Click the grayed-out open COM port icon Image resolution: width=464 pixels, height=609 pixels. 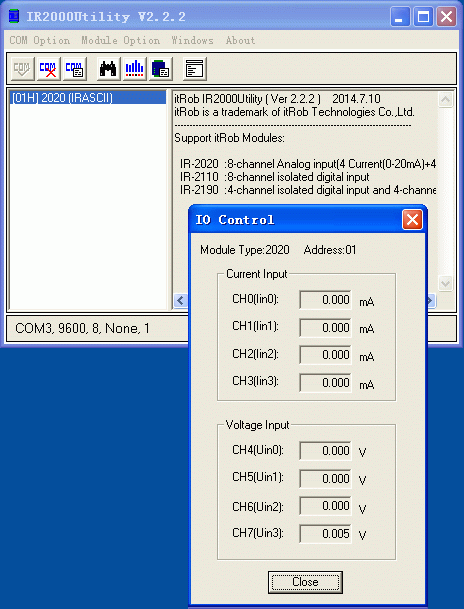22,69
